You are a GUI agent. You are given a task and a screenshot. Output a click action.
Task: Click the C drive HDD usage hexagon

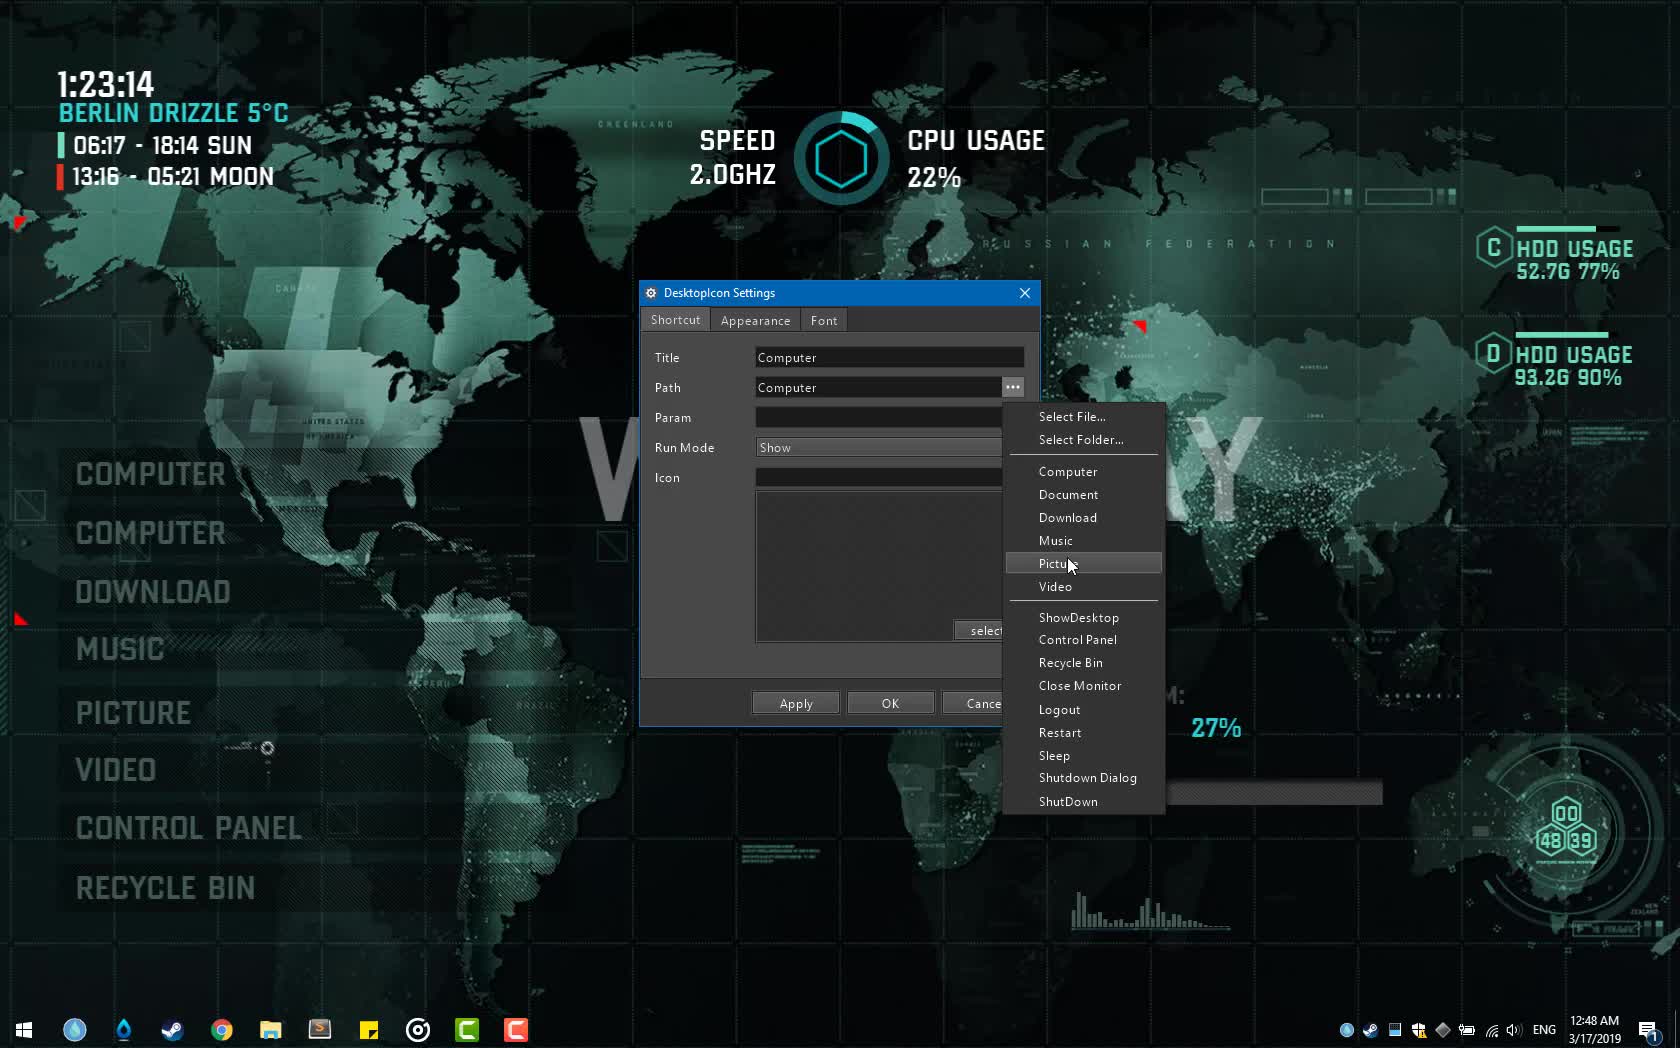tap(1493, 248)
